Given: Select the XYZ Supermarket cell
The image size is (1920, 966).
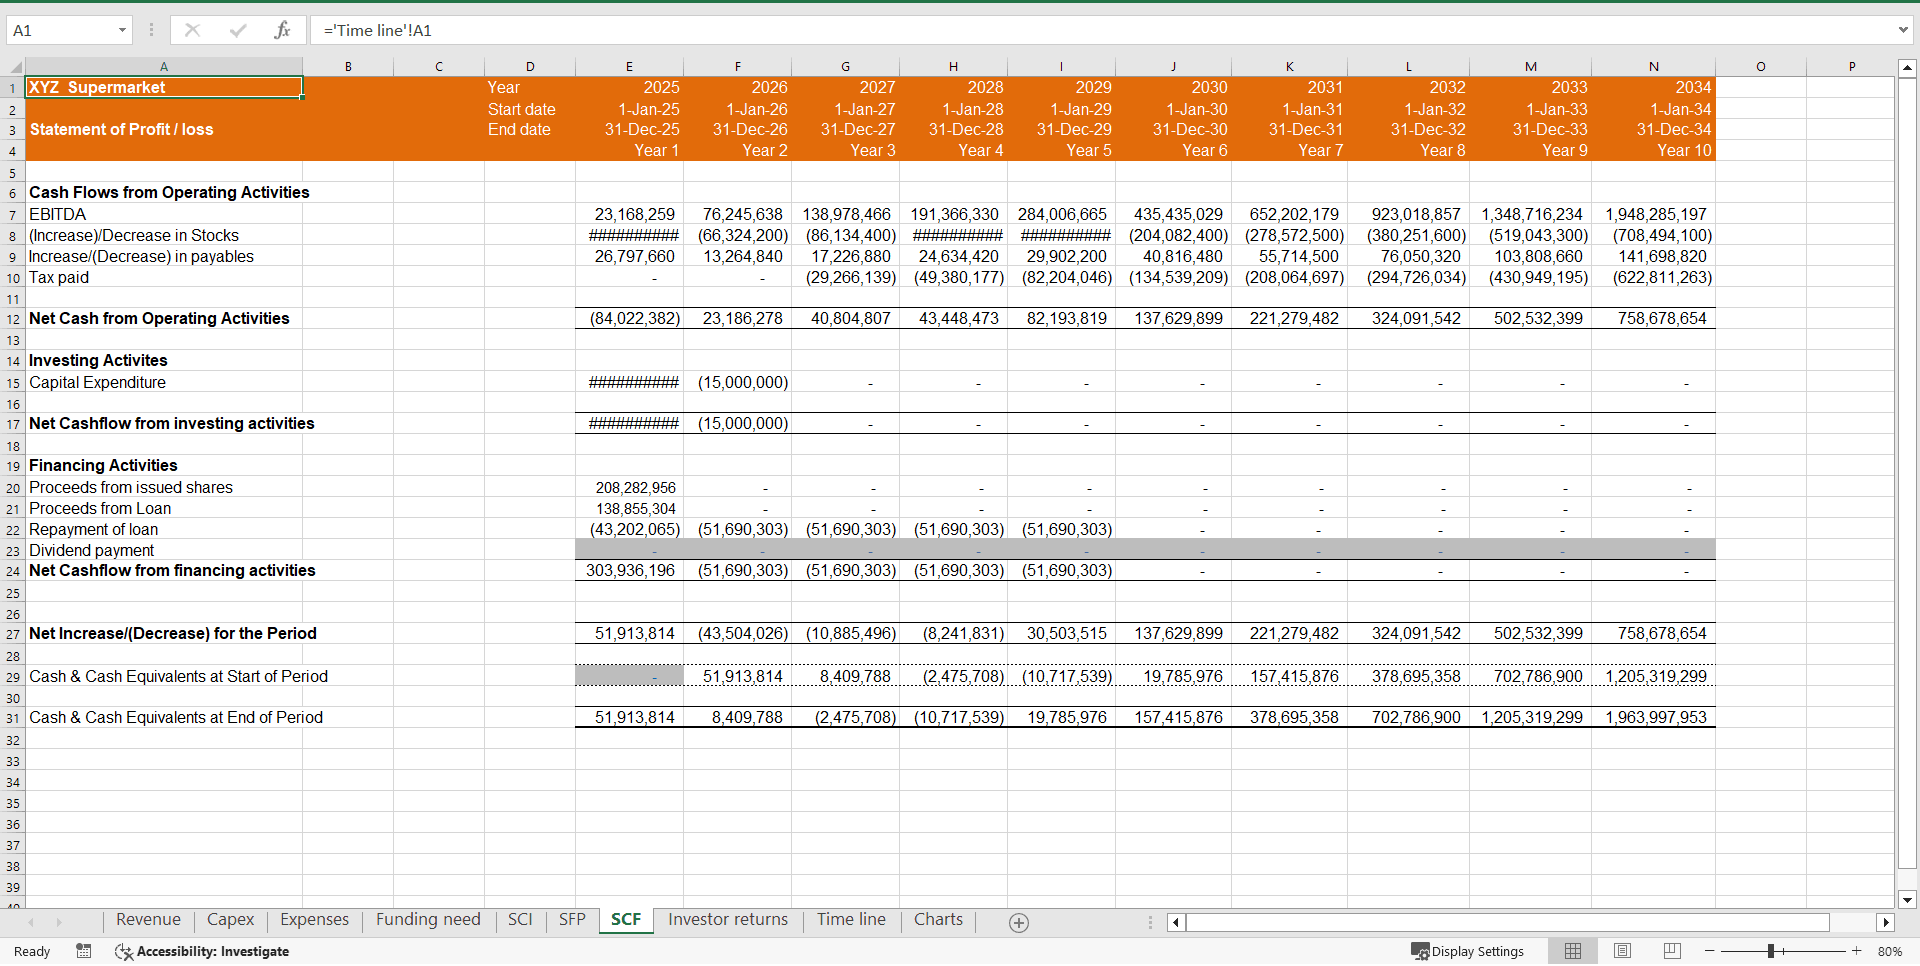Looking at the screenshot, I should (x=164, y=87).
